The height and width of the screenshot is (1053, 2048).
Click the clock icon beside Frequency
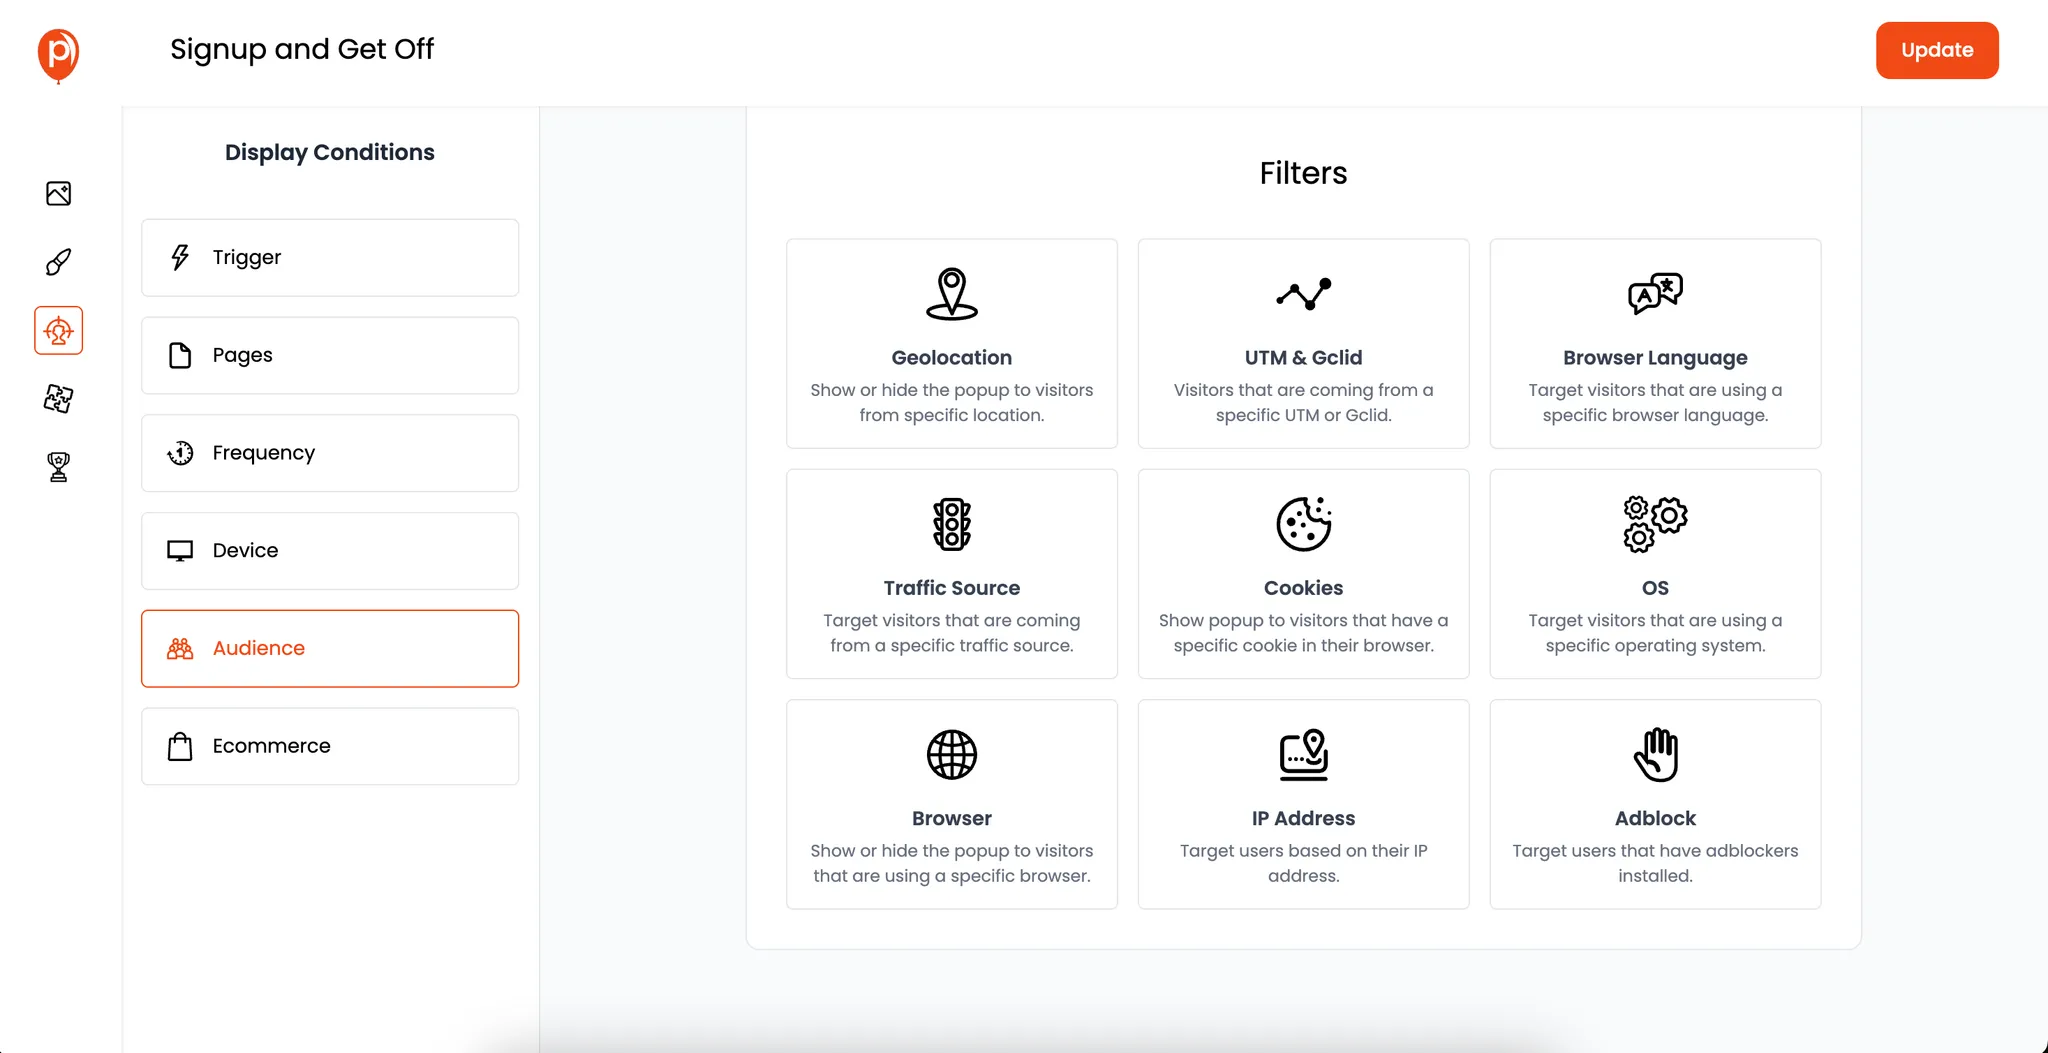click(x=180, y=452)
